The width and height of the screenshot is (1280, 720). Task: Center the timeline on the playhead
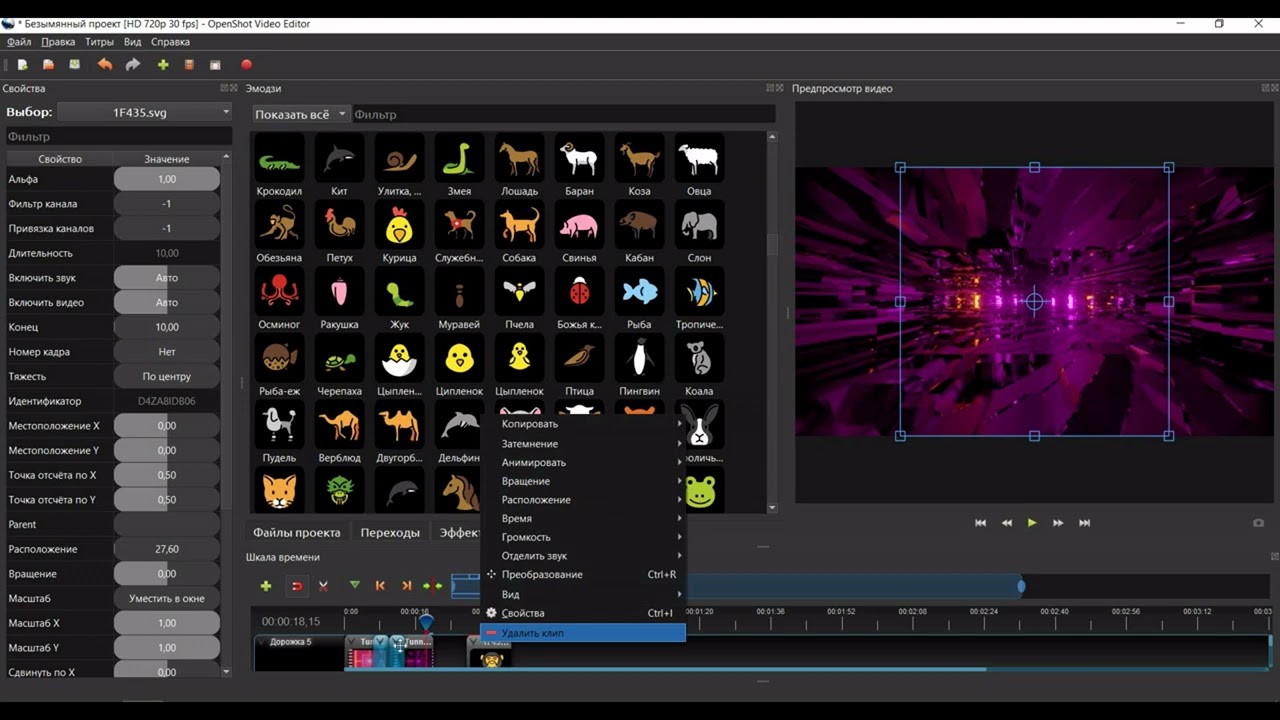pyautogui.click(x=432, y=586)
